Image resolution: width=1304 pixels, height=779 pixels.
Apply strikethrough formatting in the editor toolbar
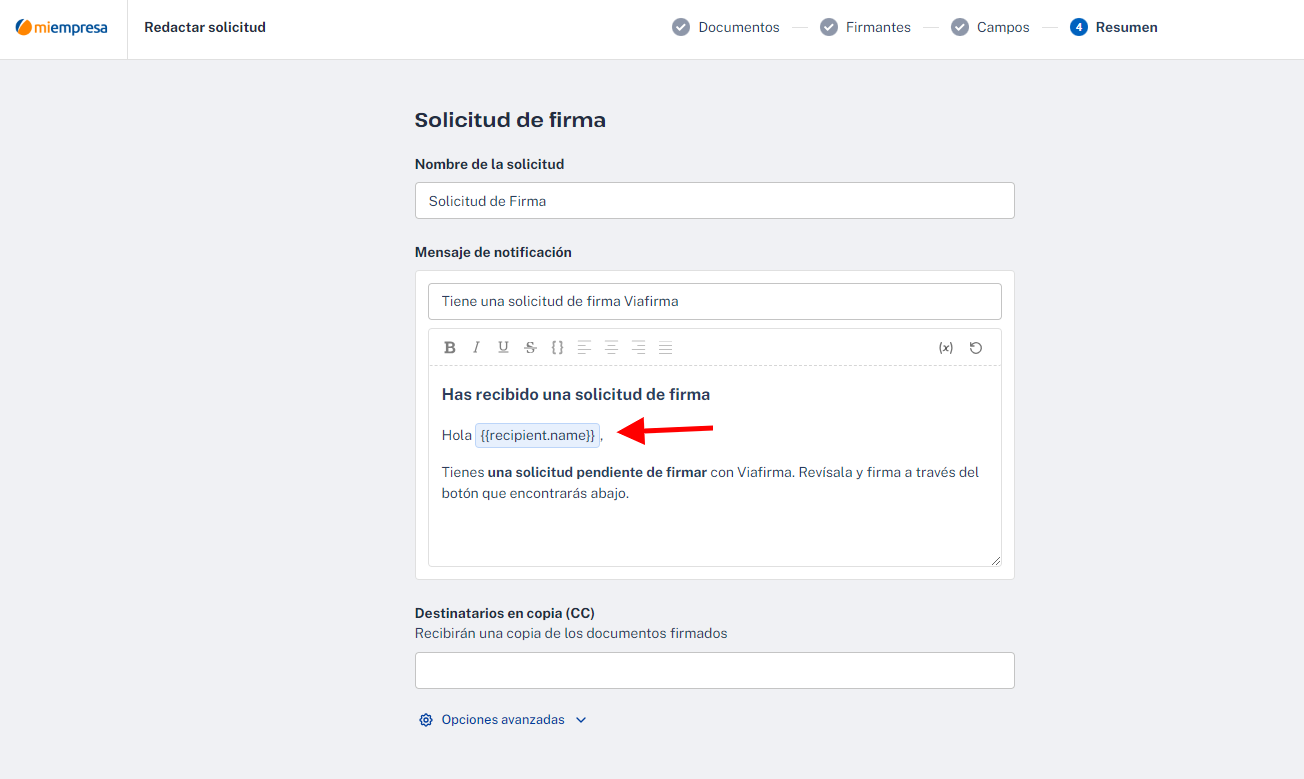tap(531, 348)
